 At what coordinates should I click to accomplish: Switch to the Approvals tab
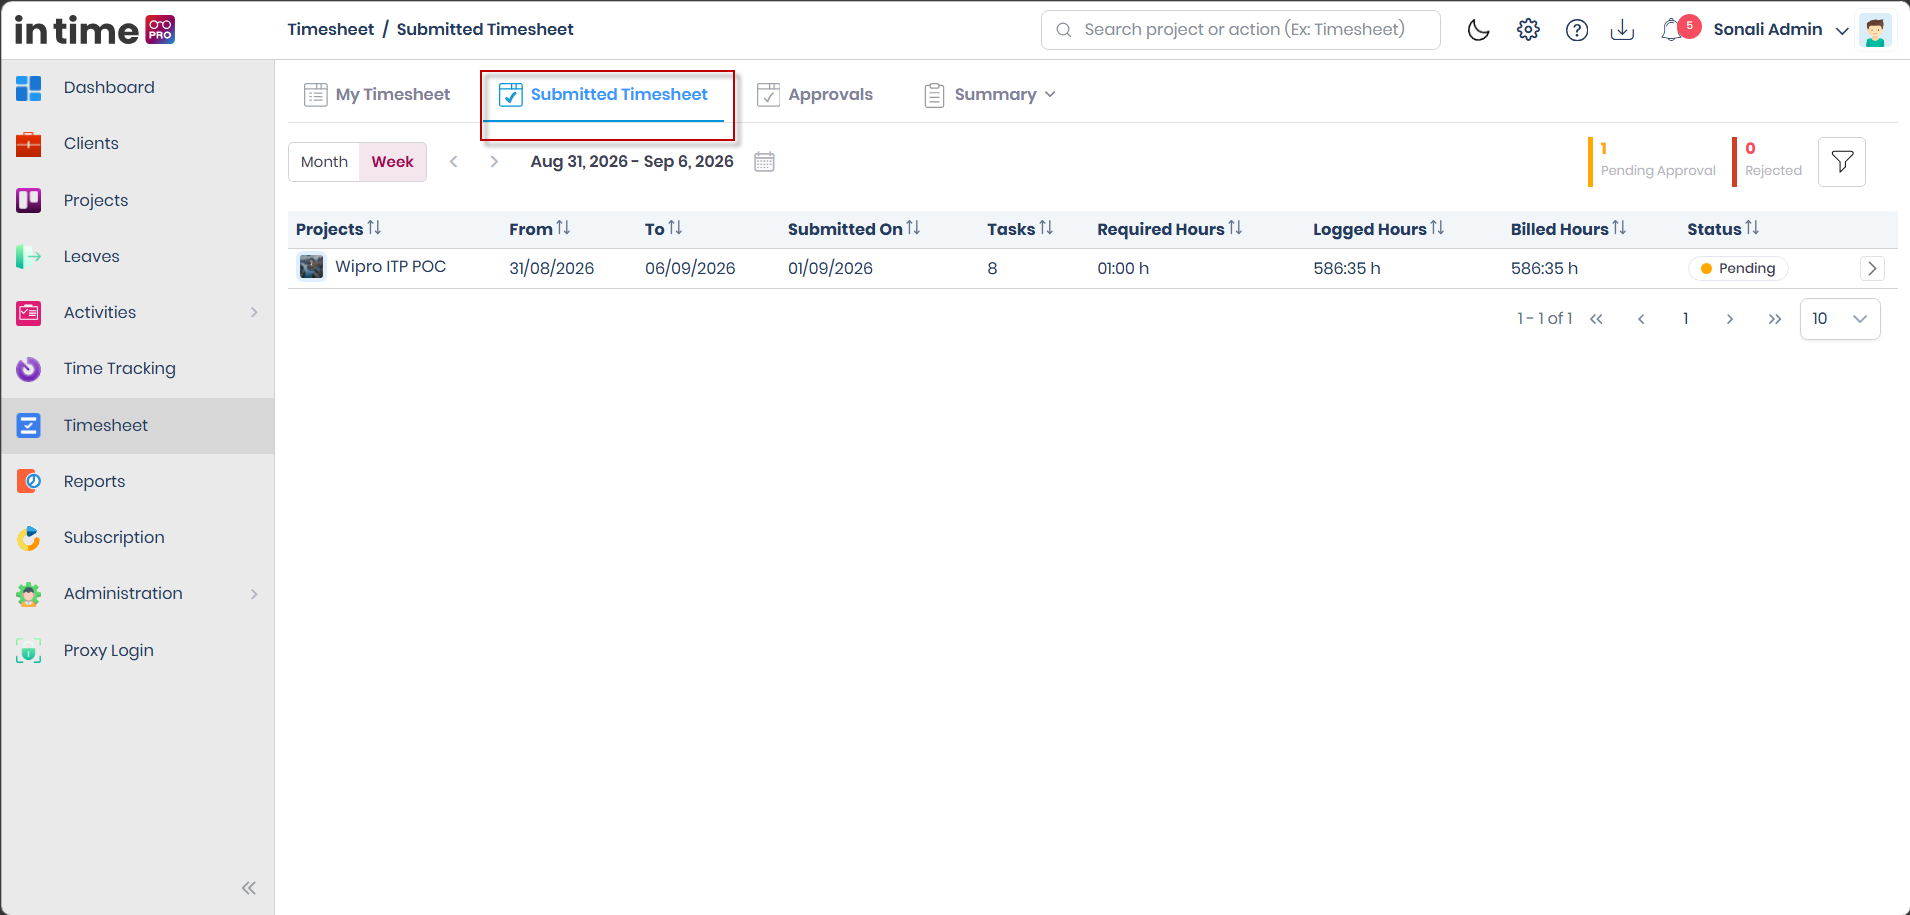point(815,94)
